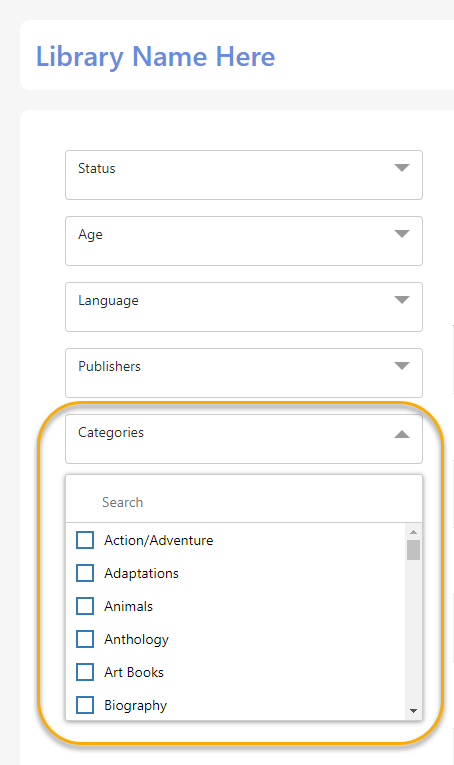Toggle the Art Books checkbox
The width and height of the screenshot is (454, 765).
click(85, 672)
